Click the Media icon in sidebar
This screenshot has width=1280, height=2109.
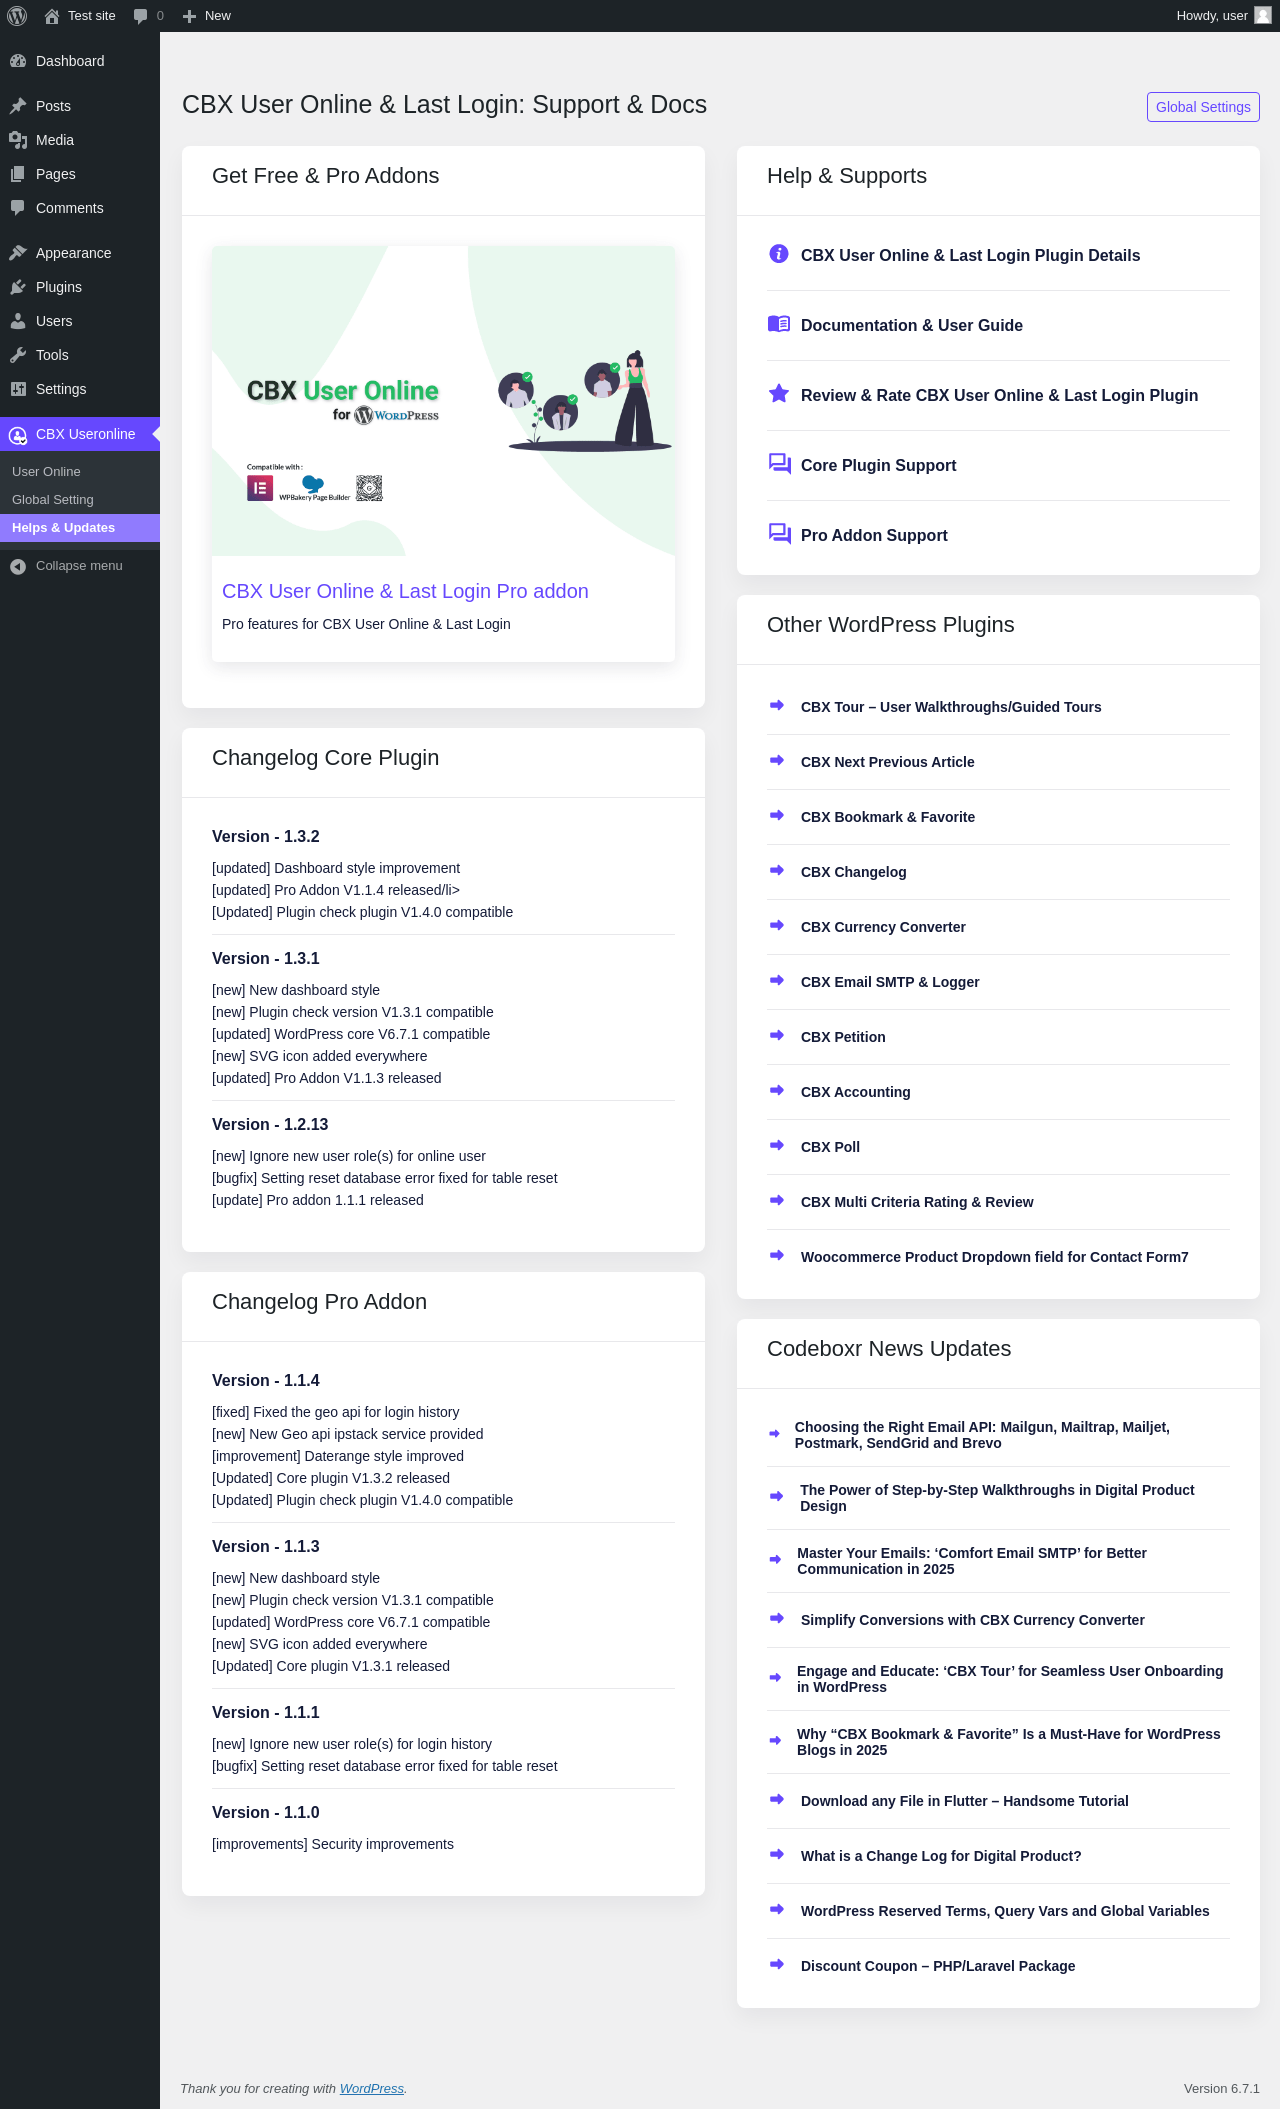(18, 140)
